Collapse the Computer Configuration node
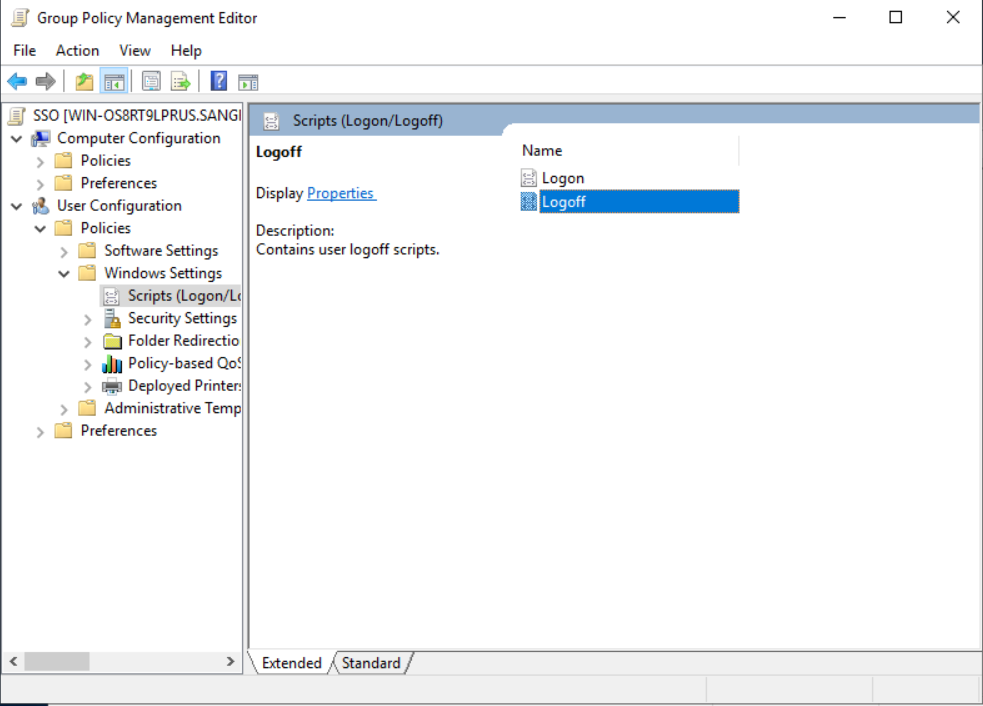The height and width of the screenshot is (706, 983). 16,139
